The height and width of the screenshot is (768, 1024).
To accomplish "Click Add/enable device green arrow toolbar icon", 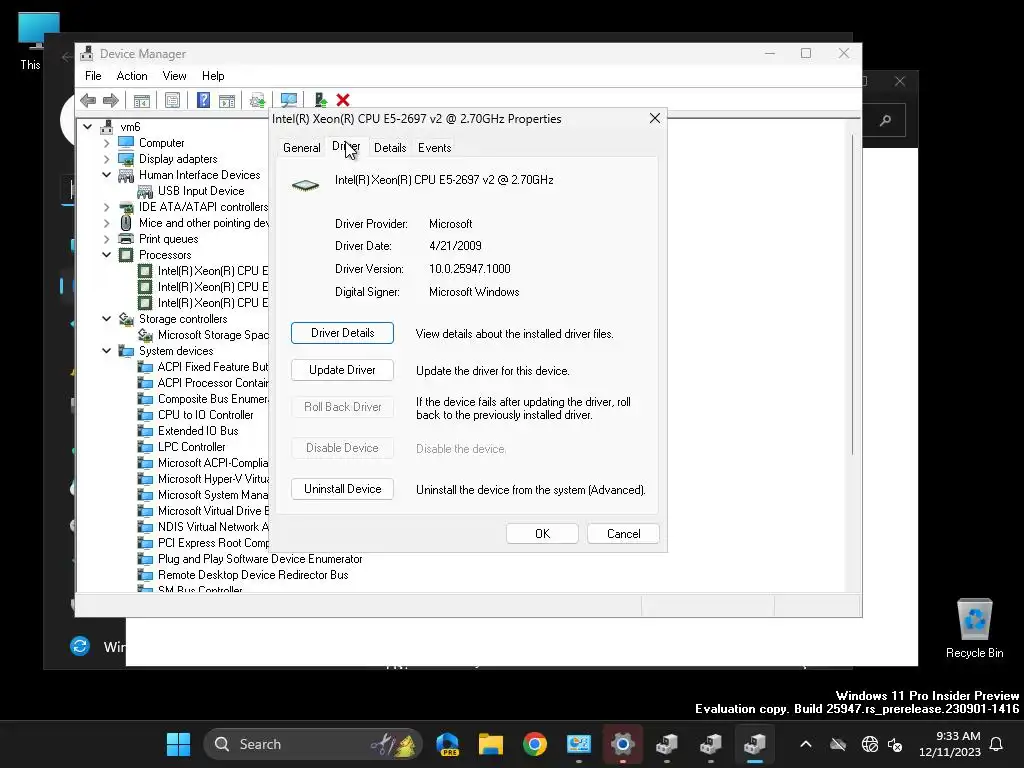I will (x=320, y=100).
